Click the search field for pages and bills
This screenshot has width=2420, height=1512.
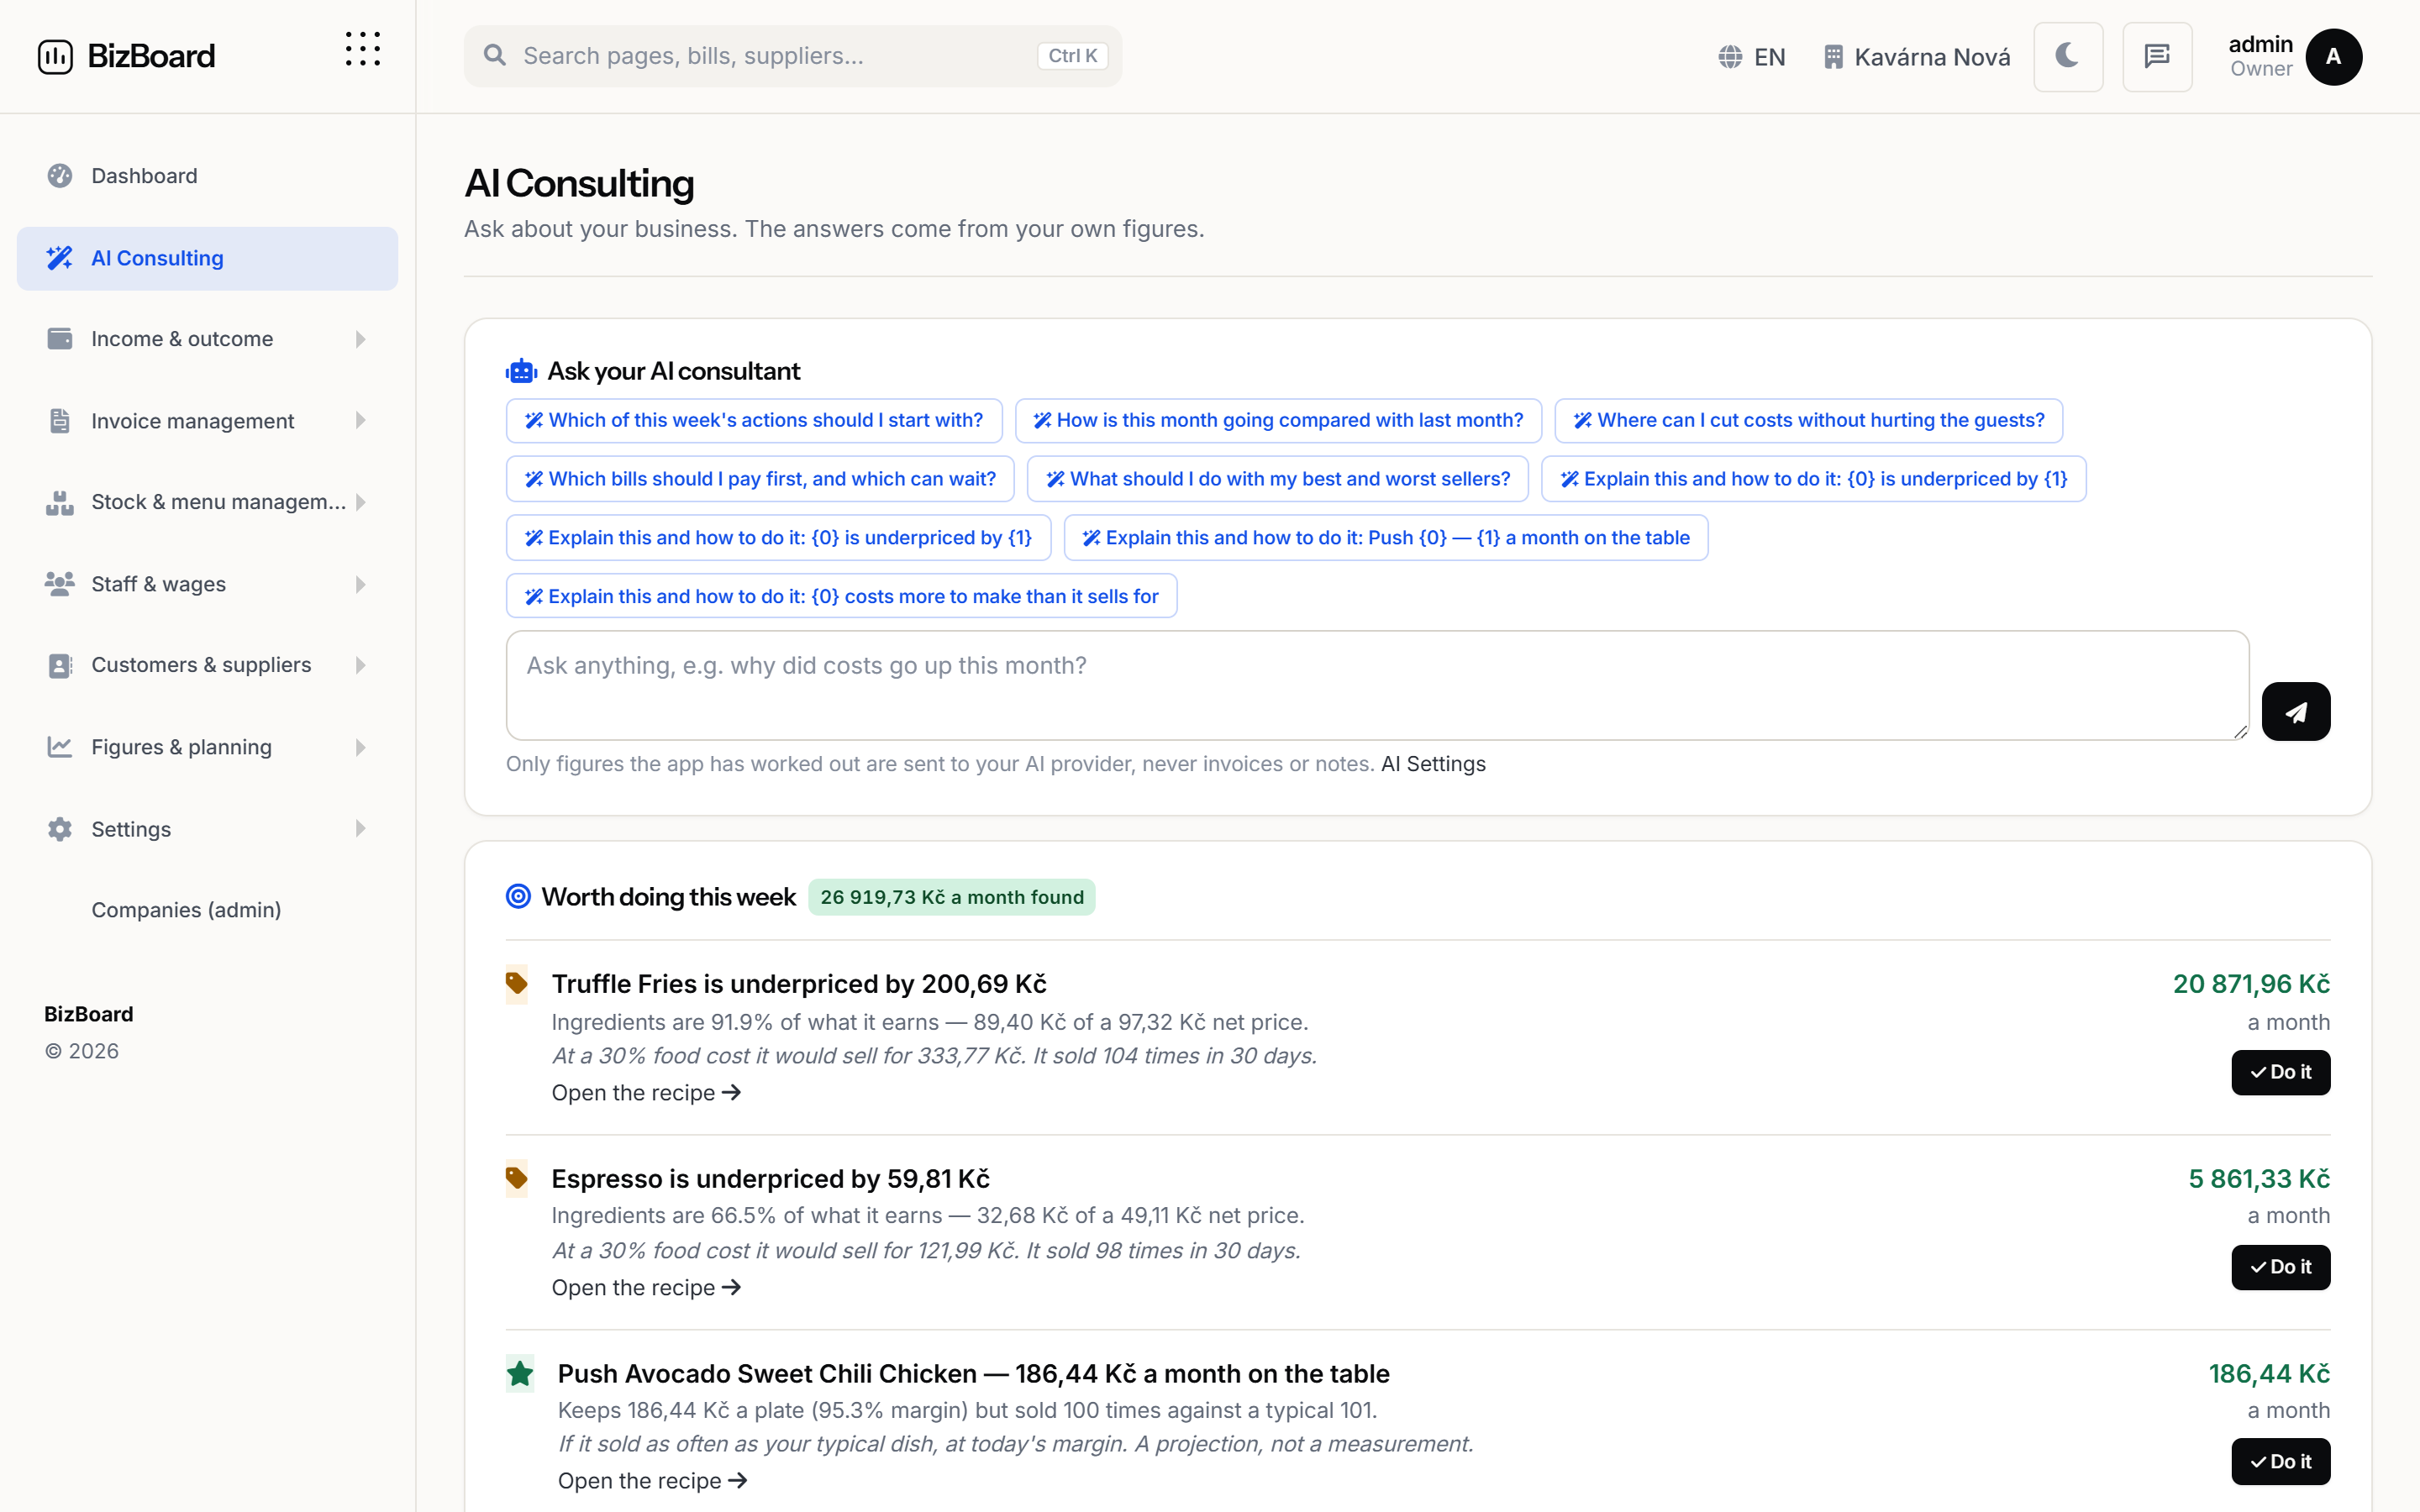click(x=793, y=56)
